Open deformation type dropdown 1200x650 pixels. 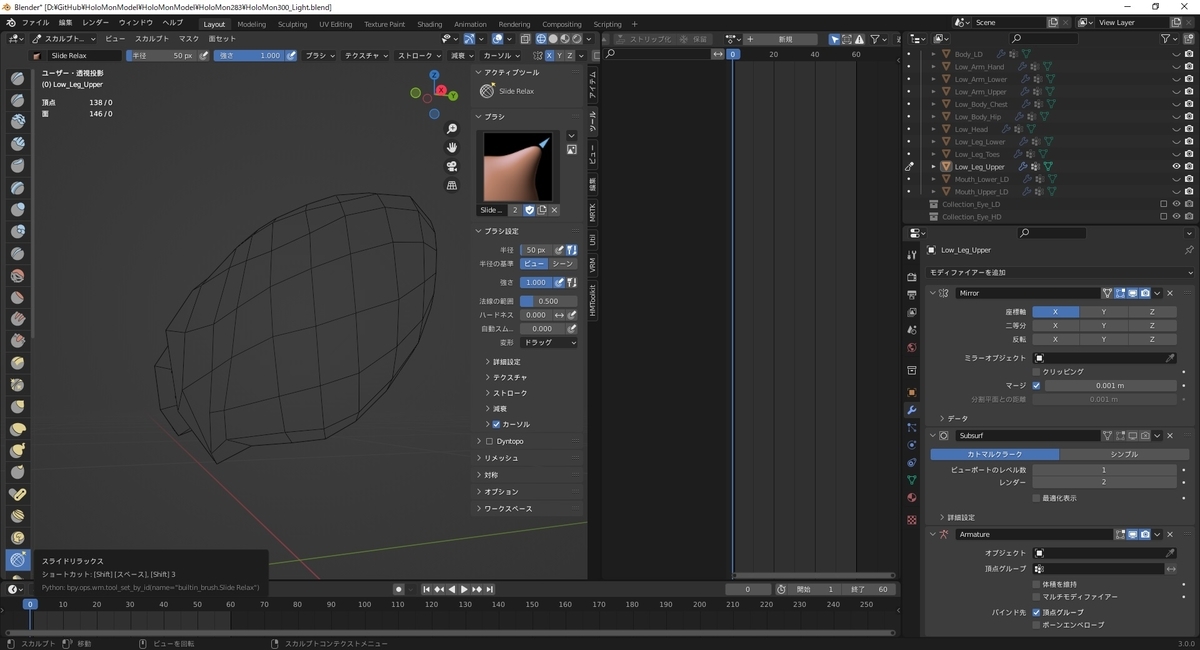click(548, 342)
